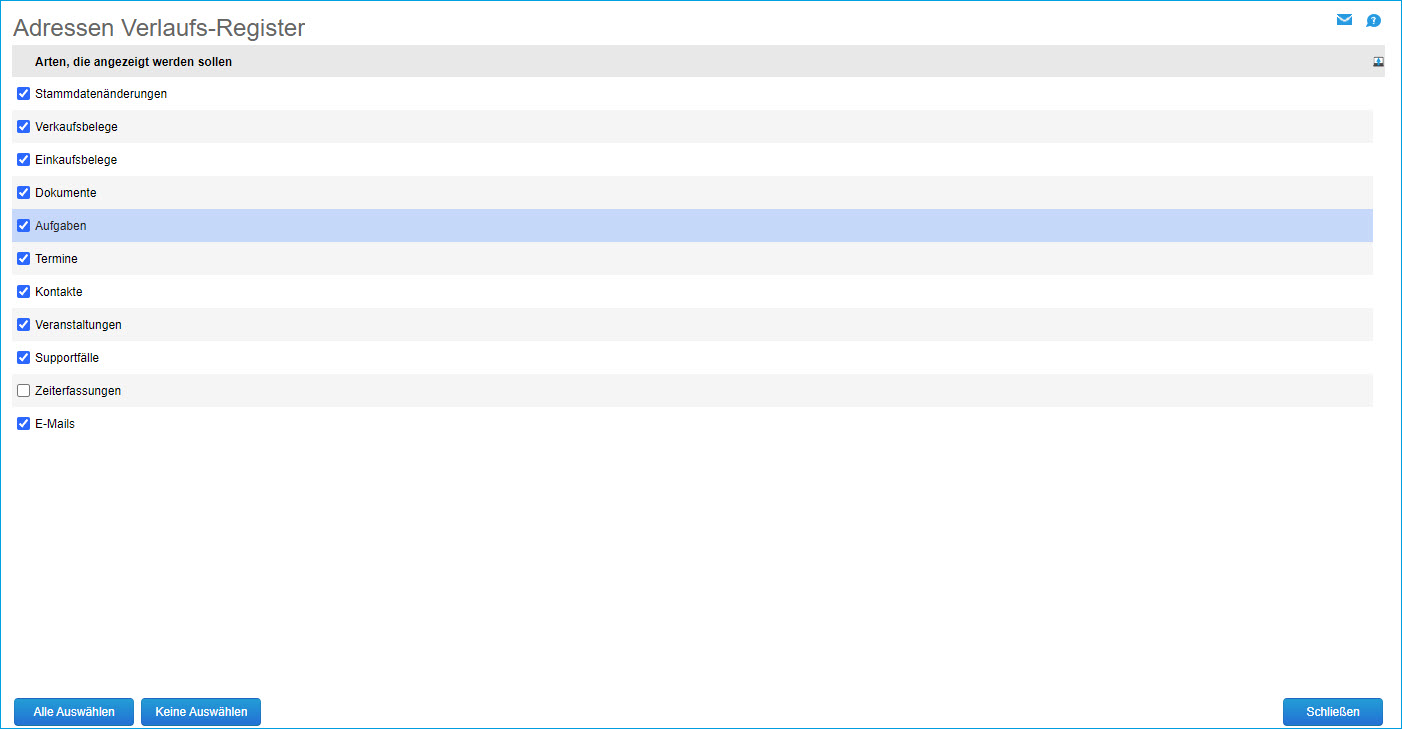Click the Zeiterfassungen row label
Image resolution: width=1402 pixels, height=729 pixels.
[78, 391]
